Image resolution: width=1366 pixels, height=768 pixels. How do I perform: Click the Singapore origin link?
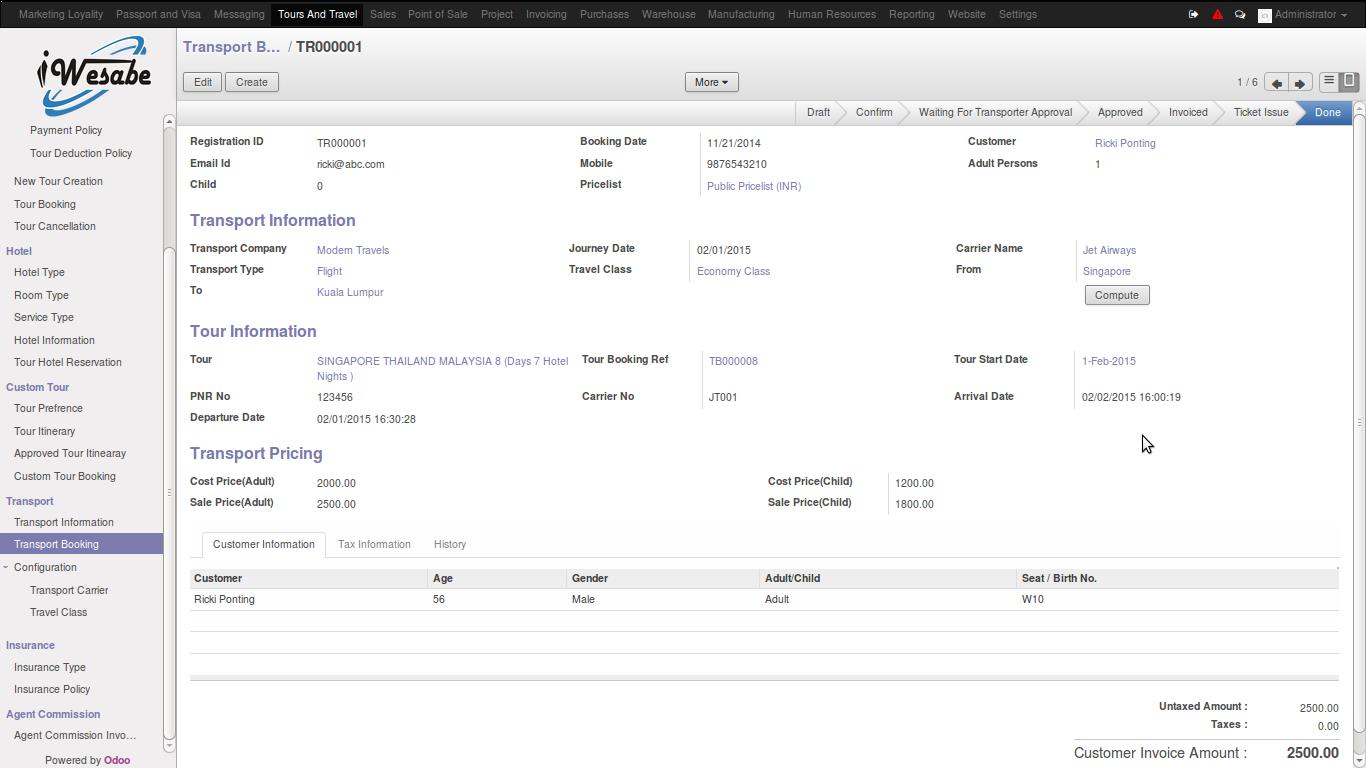1107,271
